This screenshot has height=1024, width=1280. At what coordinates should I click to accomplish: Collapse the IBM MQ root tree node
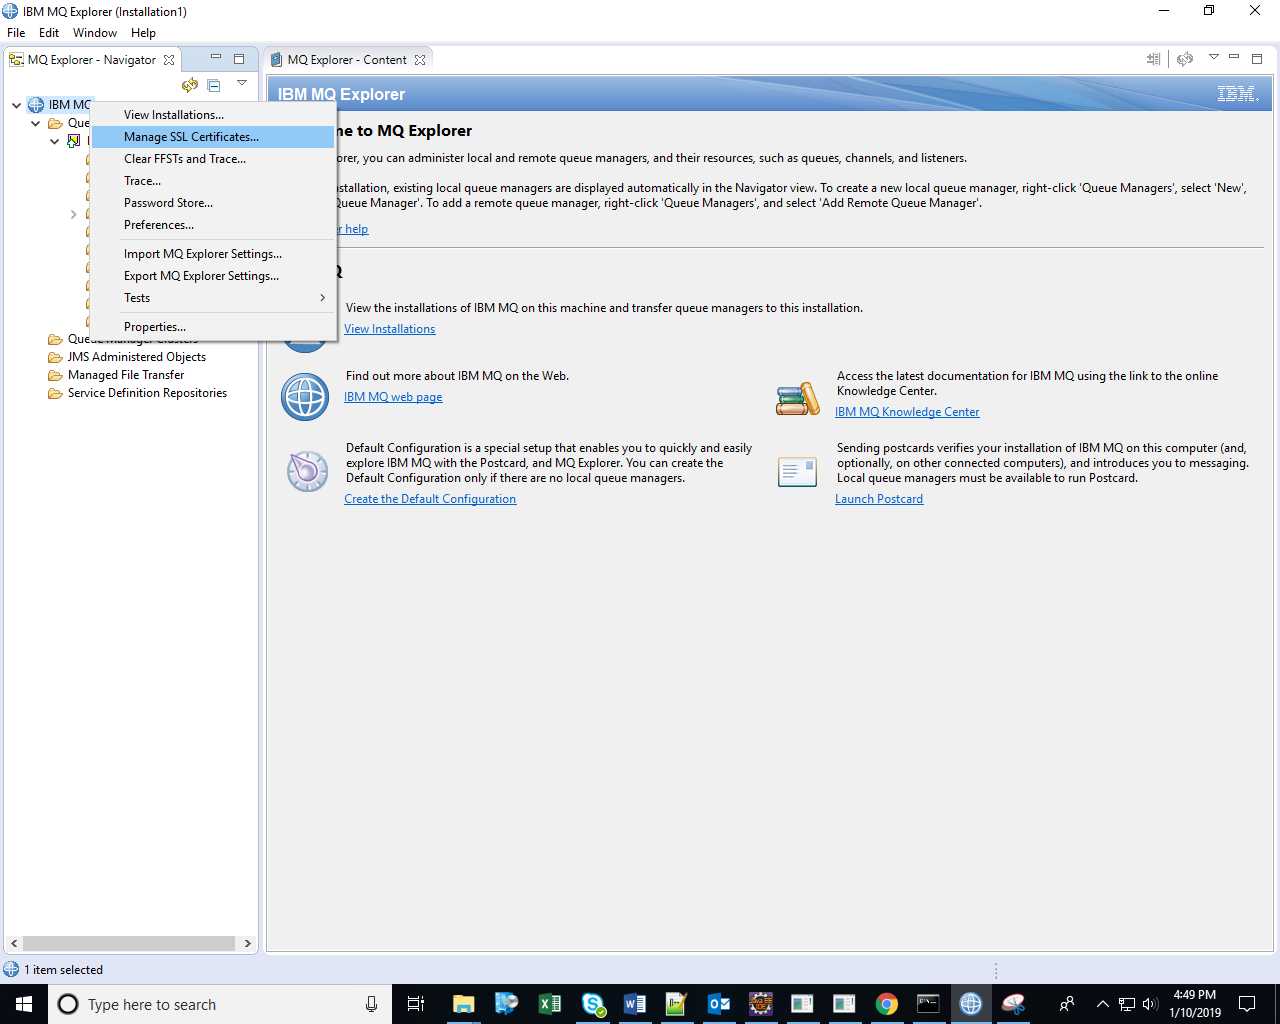pos(17,105)
